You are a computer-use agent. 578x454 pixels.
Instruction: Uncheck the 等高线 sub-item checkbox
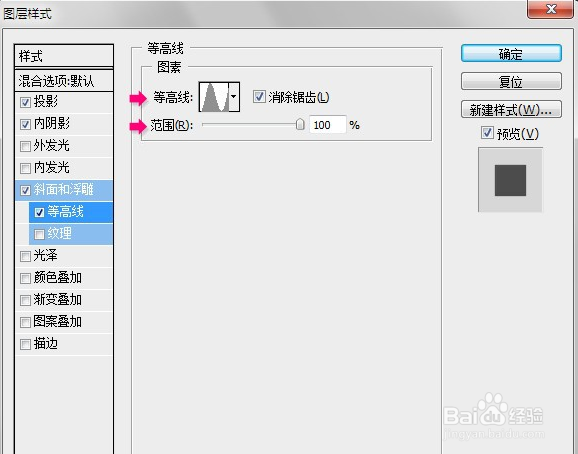39,212
